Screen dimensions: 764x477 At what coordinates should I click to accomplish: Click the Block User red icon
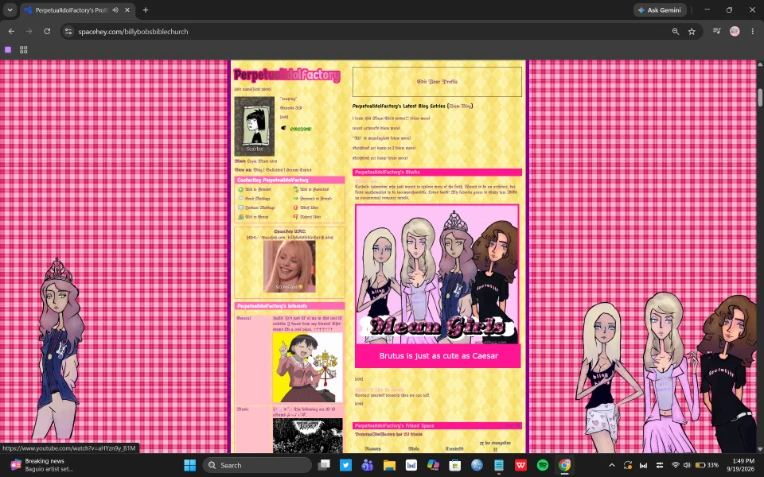pyautogui.click(x=295, y=208)
